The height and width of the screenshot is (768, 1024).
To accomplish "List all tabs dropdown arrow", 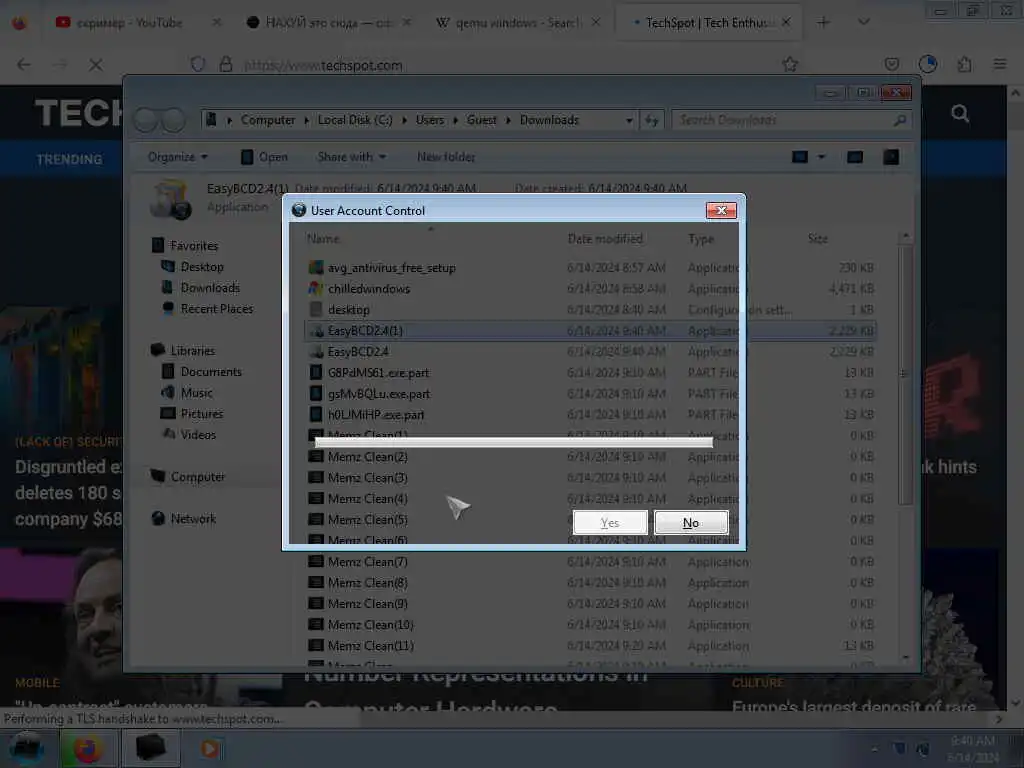I will 863,22.
